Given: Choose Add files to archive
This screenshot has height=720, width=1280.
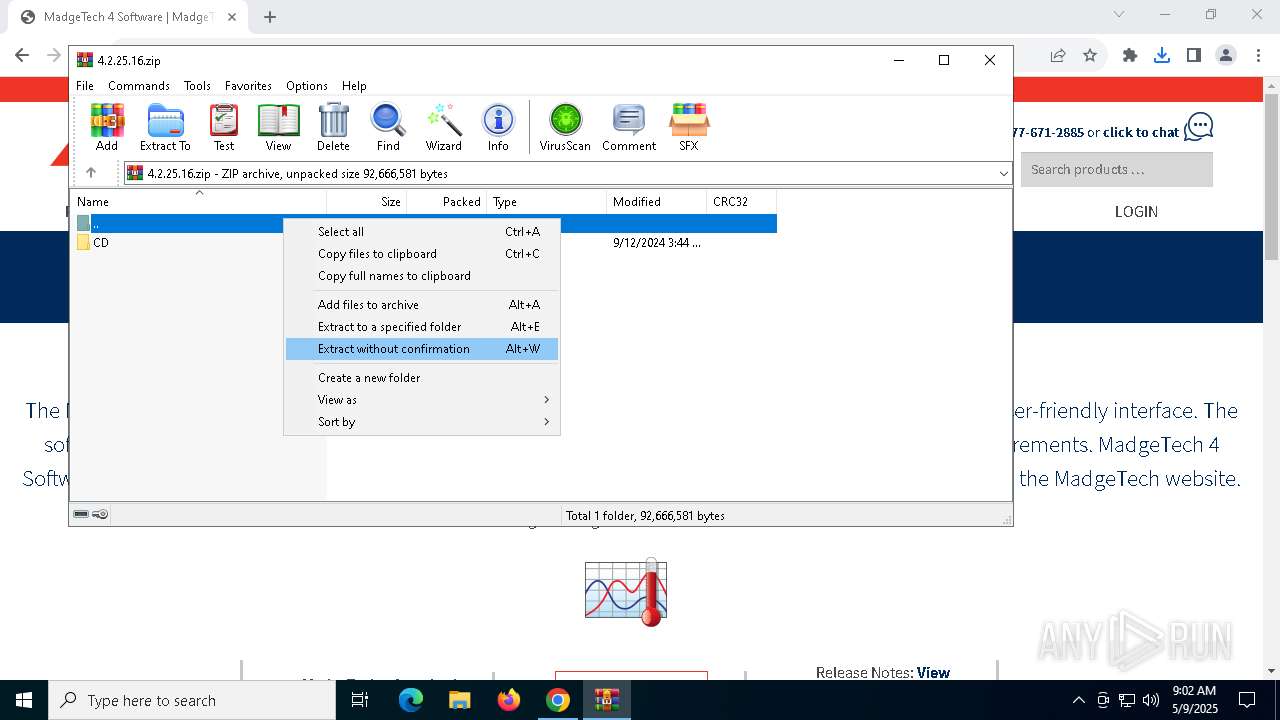Looking at the screenshot, I should (x=422, y=305).
